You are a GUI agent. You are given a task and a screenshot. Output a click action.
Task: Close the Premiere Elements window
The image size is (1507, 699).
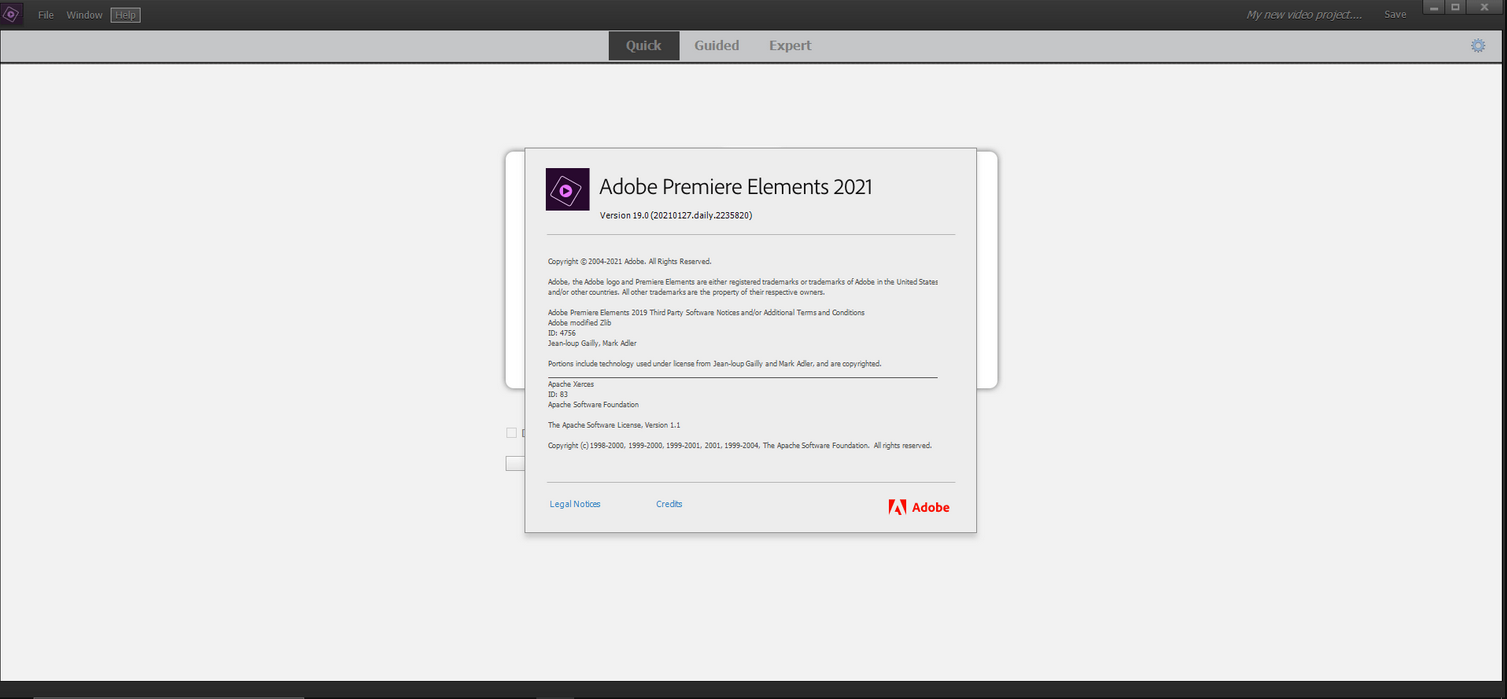pyautogui.click(x=1487, y=8)
